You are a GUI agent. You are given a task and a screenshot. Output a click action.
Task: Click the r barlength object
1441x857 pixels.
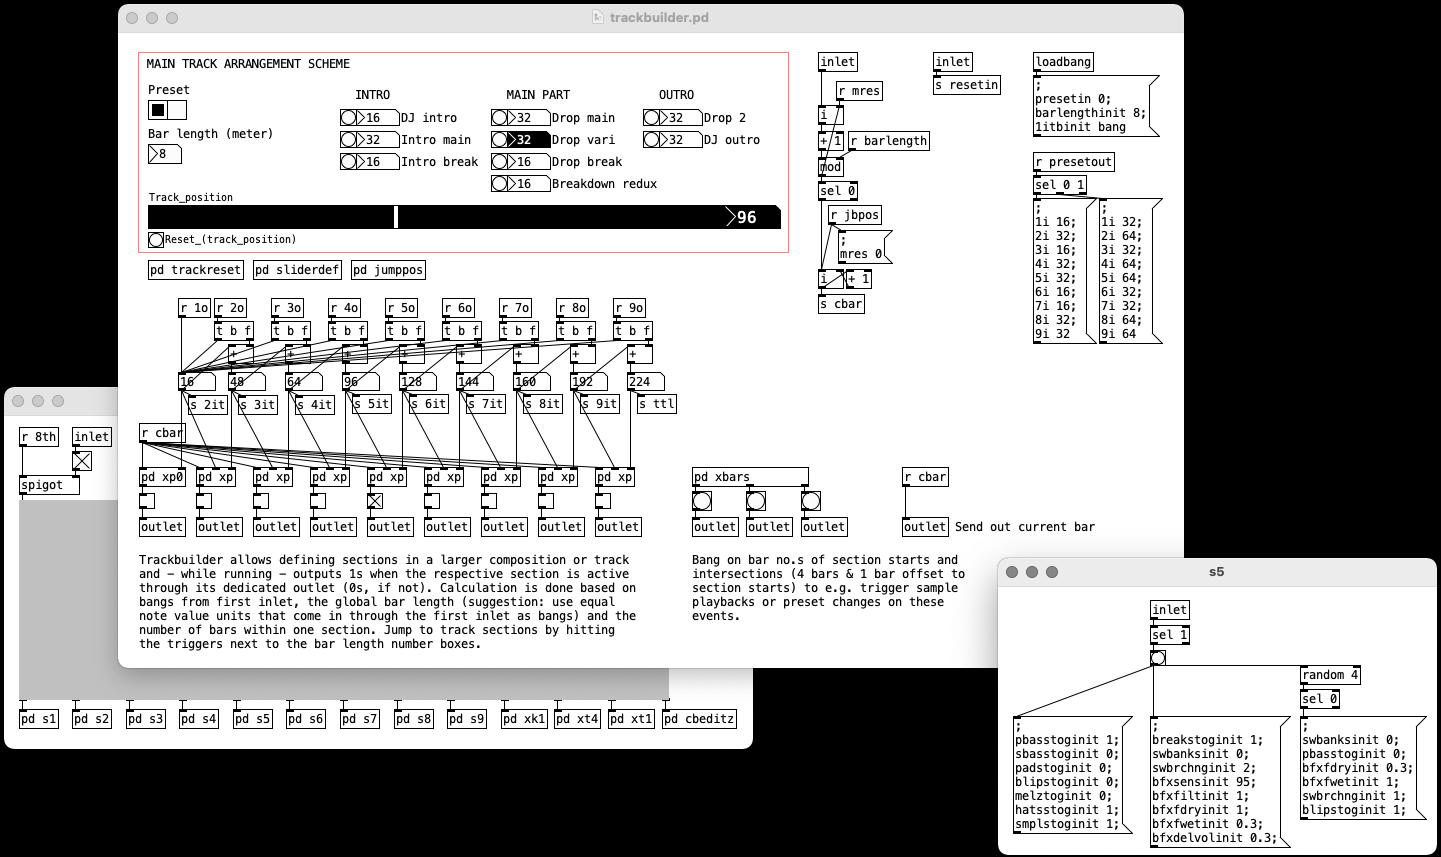889,141
